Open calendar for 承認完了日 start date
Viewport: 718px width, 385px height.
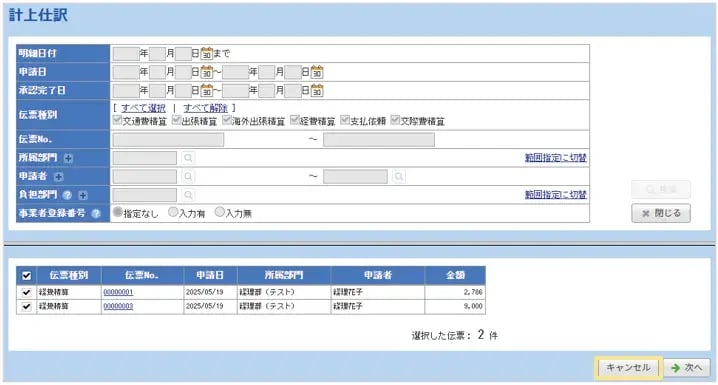point(207,91)
